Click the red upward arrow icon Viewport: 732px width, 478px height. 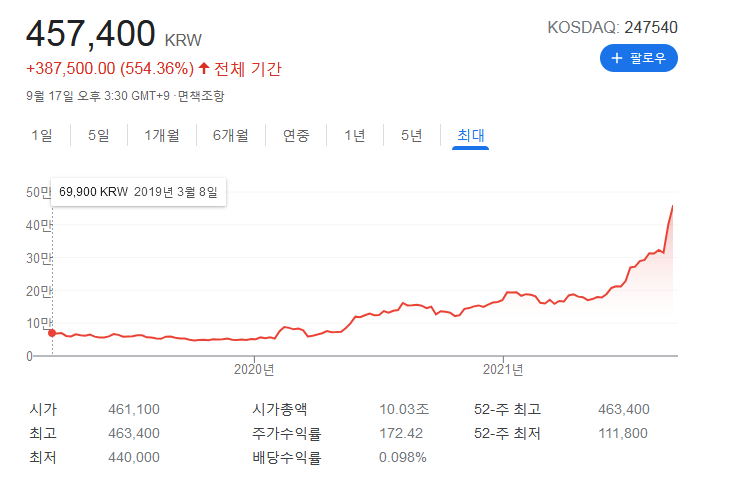pos(204,69)
